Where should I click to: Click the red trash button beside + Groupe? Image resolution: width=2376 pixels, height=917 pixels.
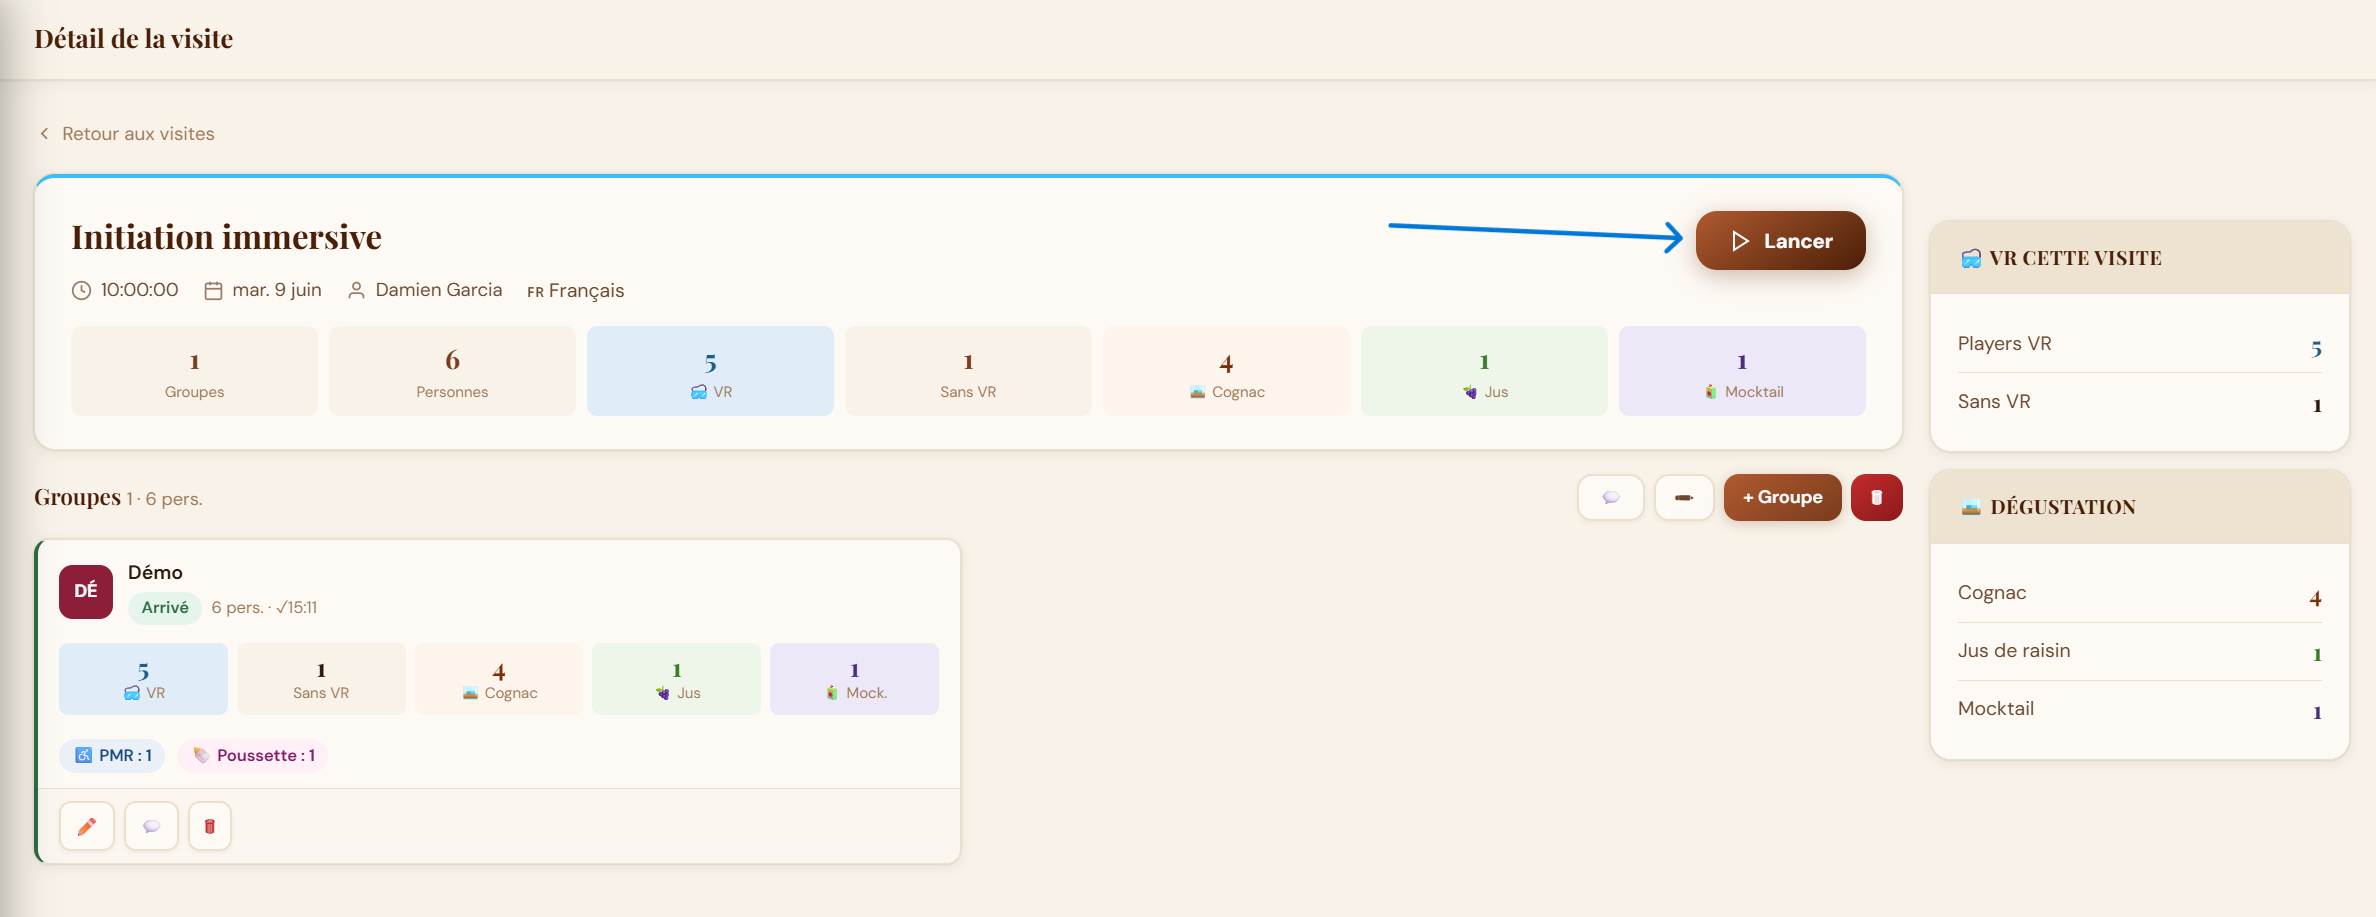(1876, 497)
